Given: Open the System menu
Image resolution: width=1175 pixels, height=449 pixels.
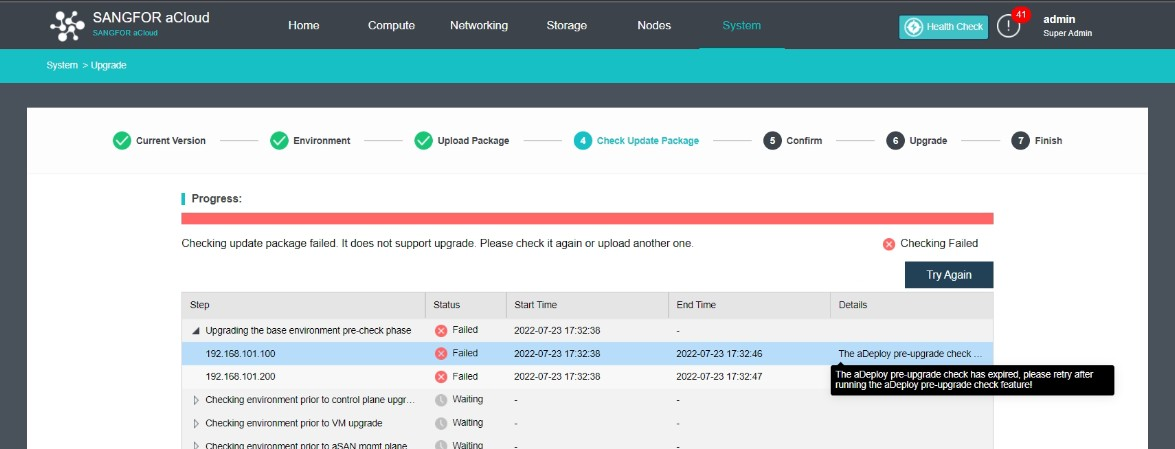Looking at the screenshot, I should point(741,25).
